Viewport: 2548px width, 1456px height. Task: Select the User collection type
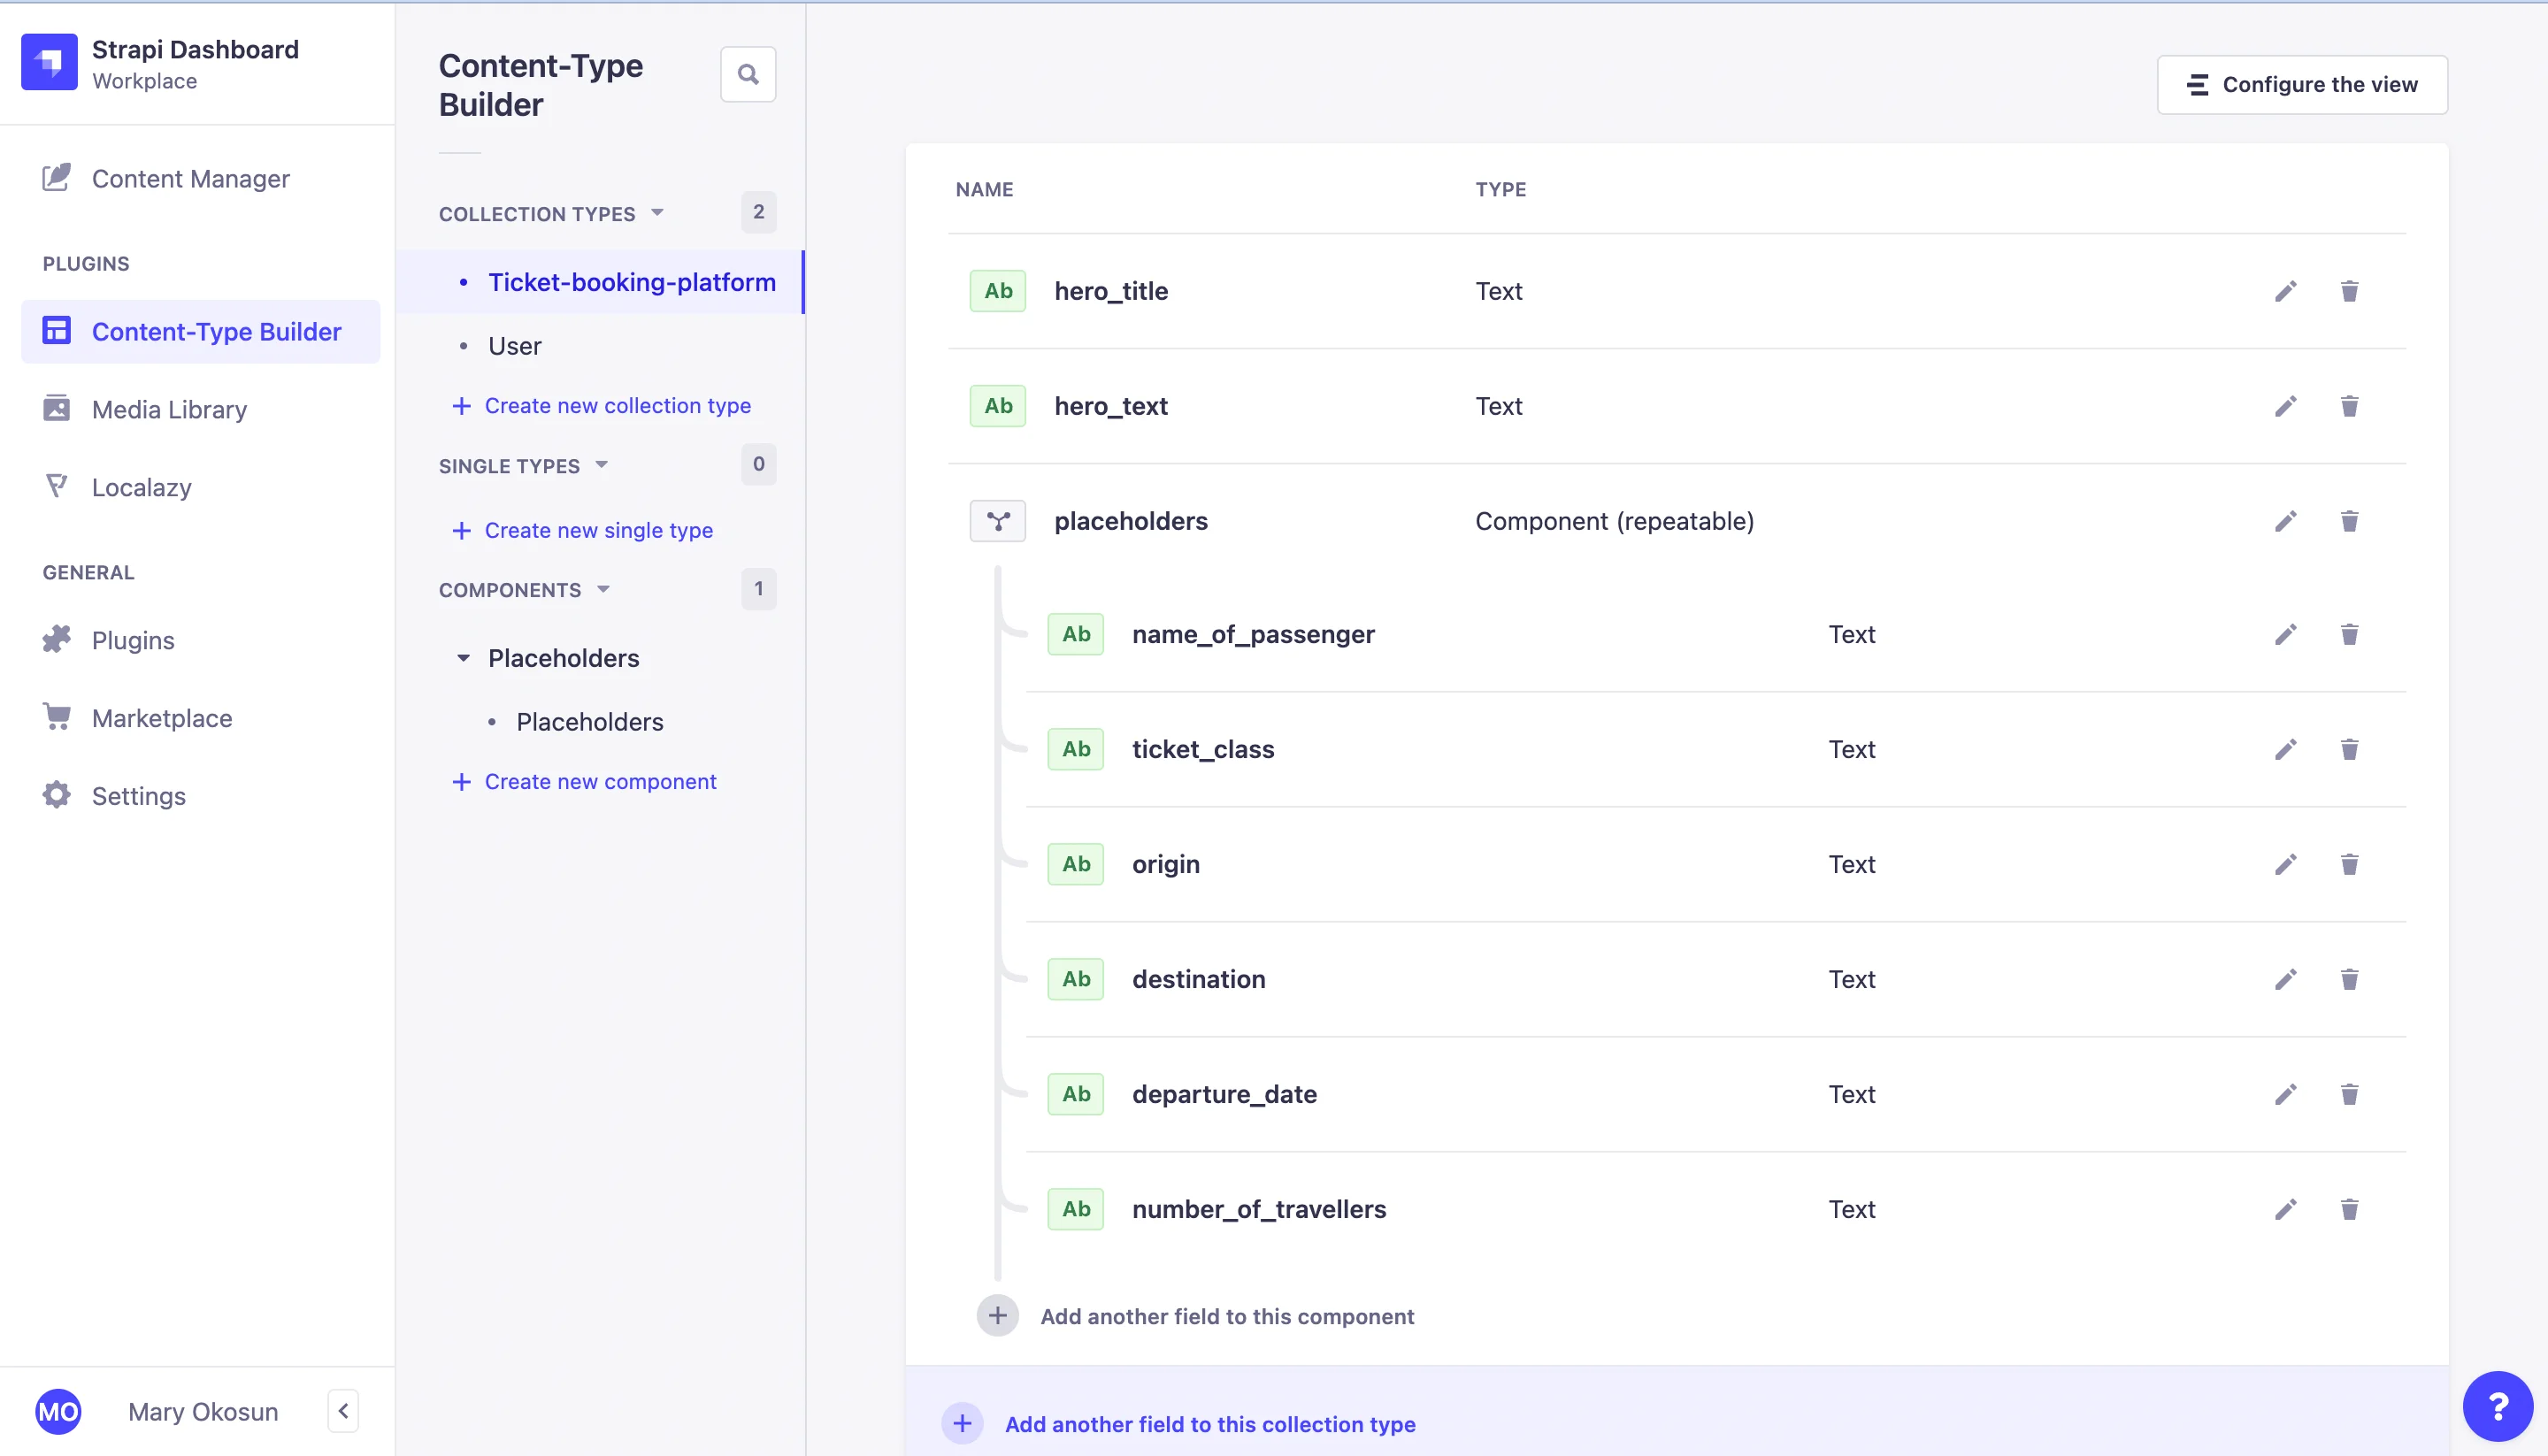coord(514,346)
